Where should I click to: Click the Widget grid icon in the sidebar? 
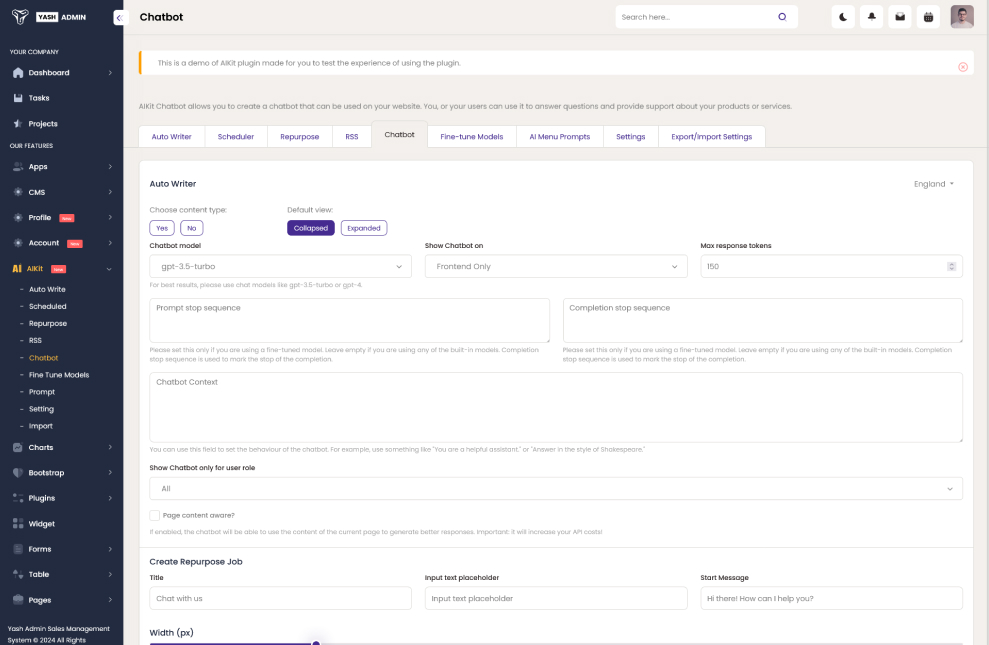18,524
